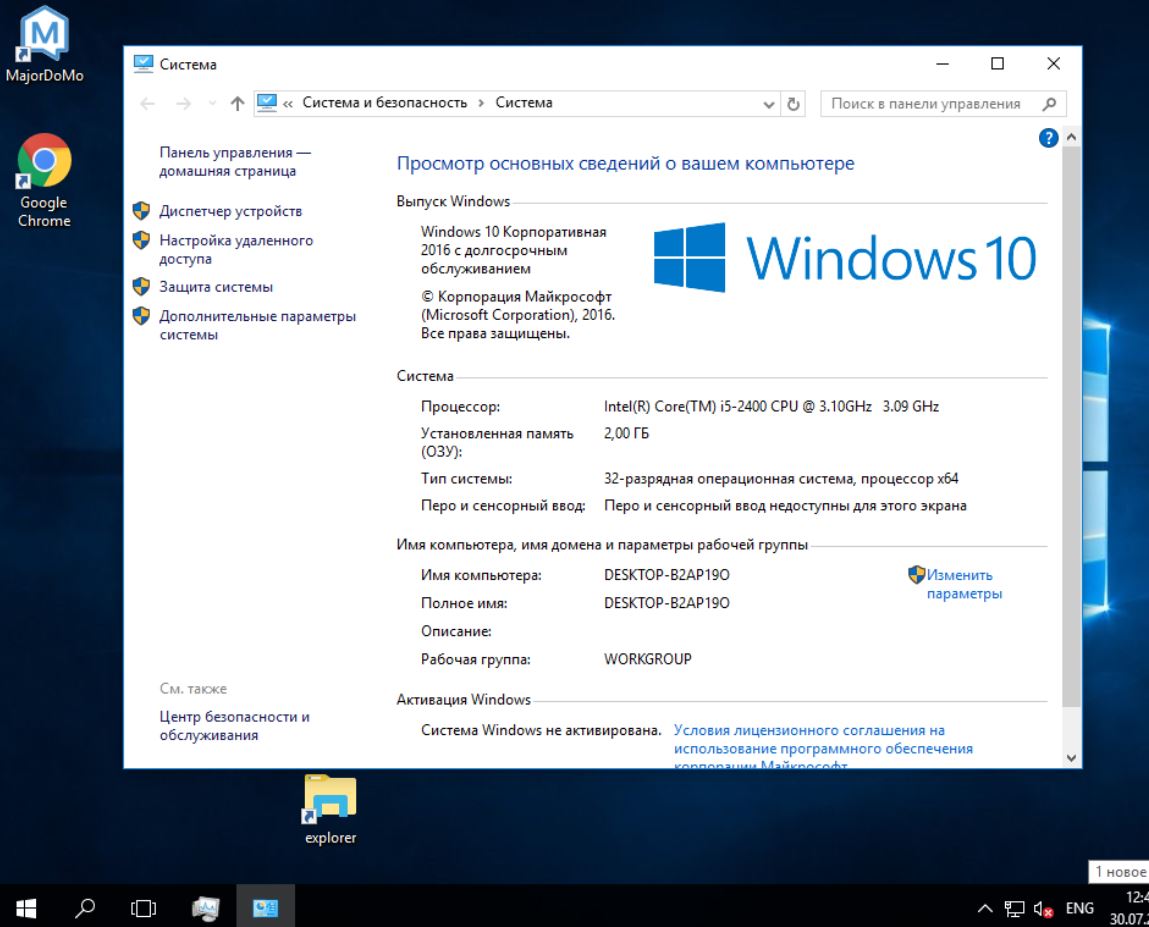
Task: Open the address bar history dropdown
Action: [767, 102]
